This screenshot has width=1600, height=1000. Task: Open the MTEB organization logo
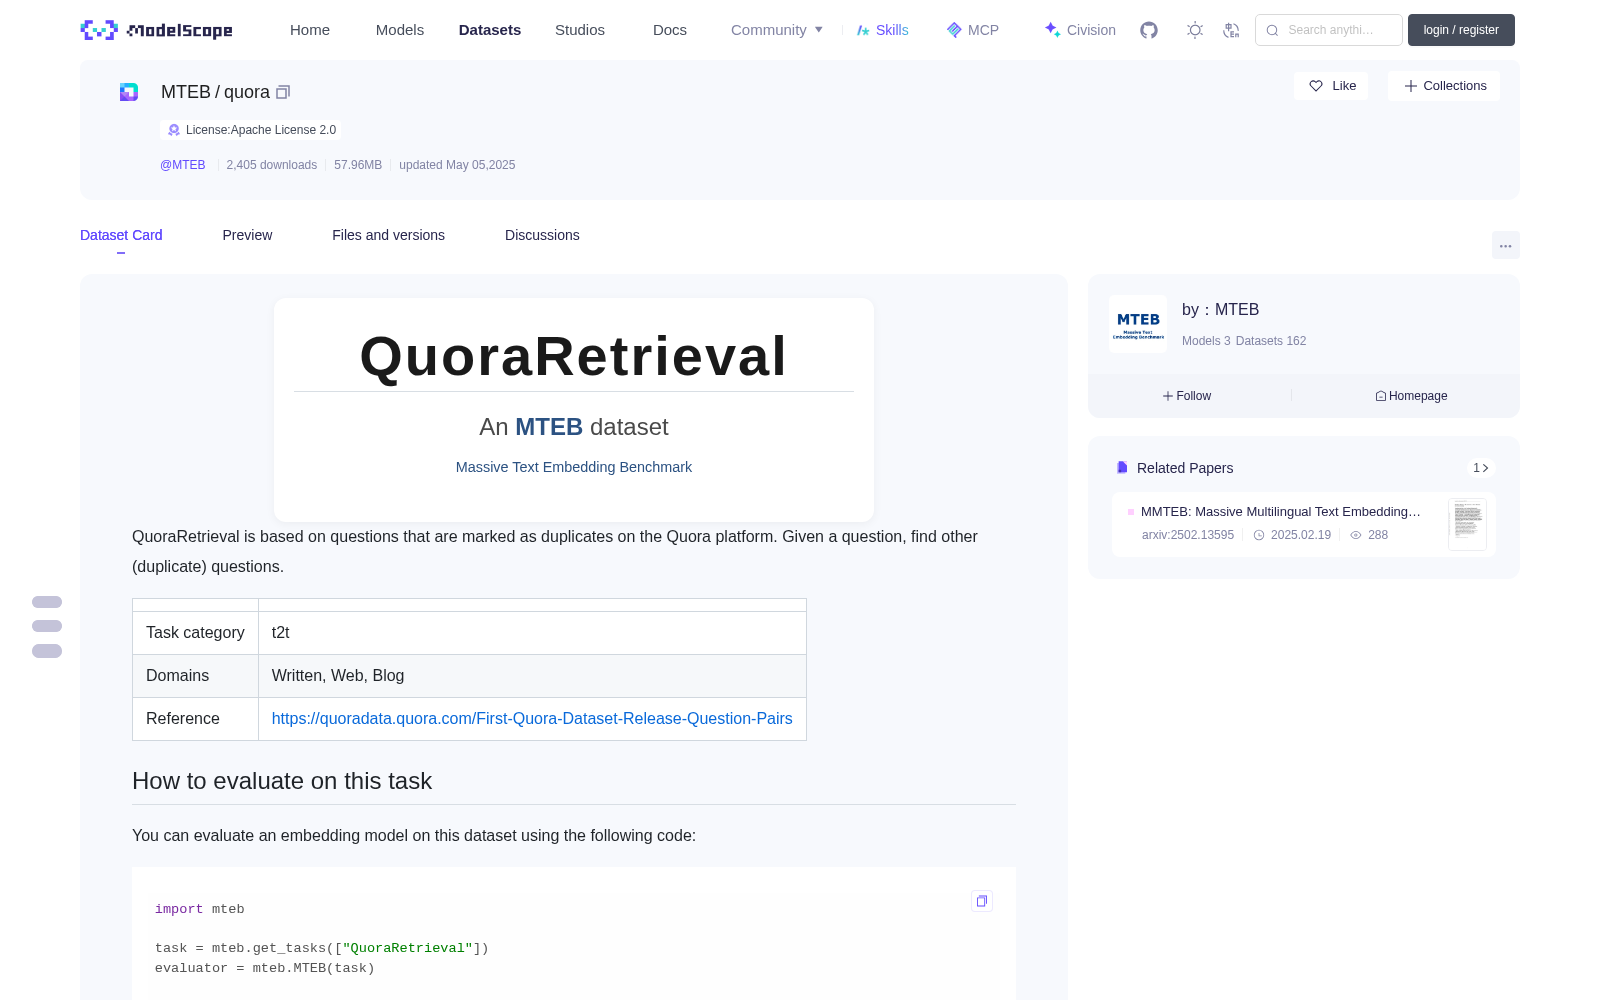pos(1138,324)
